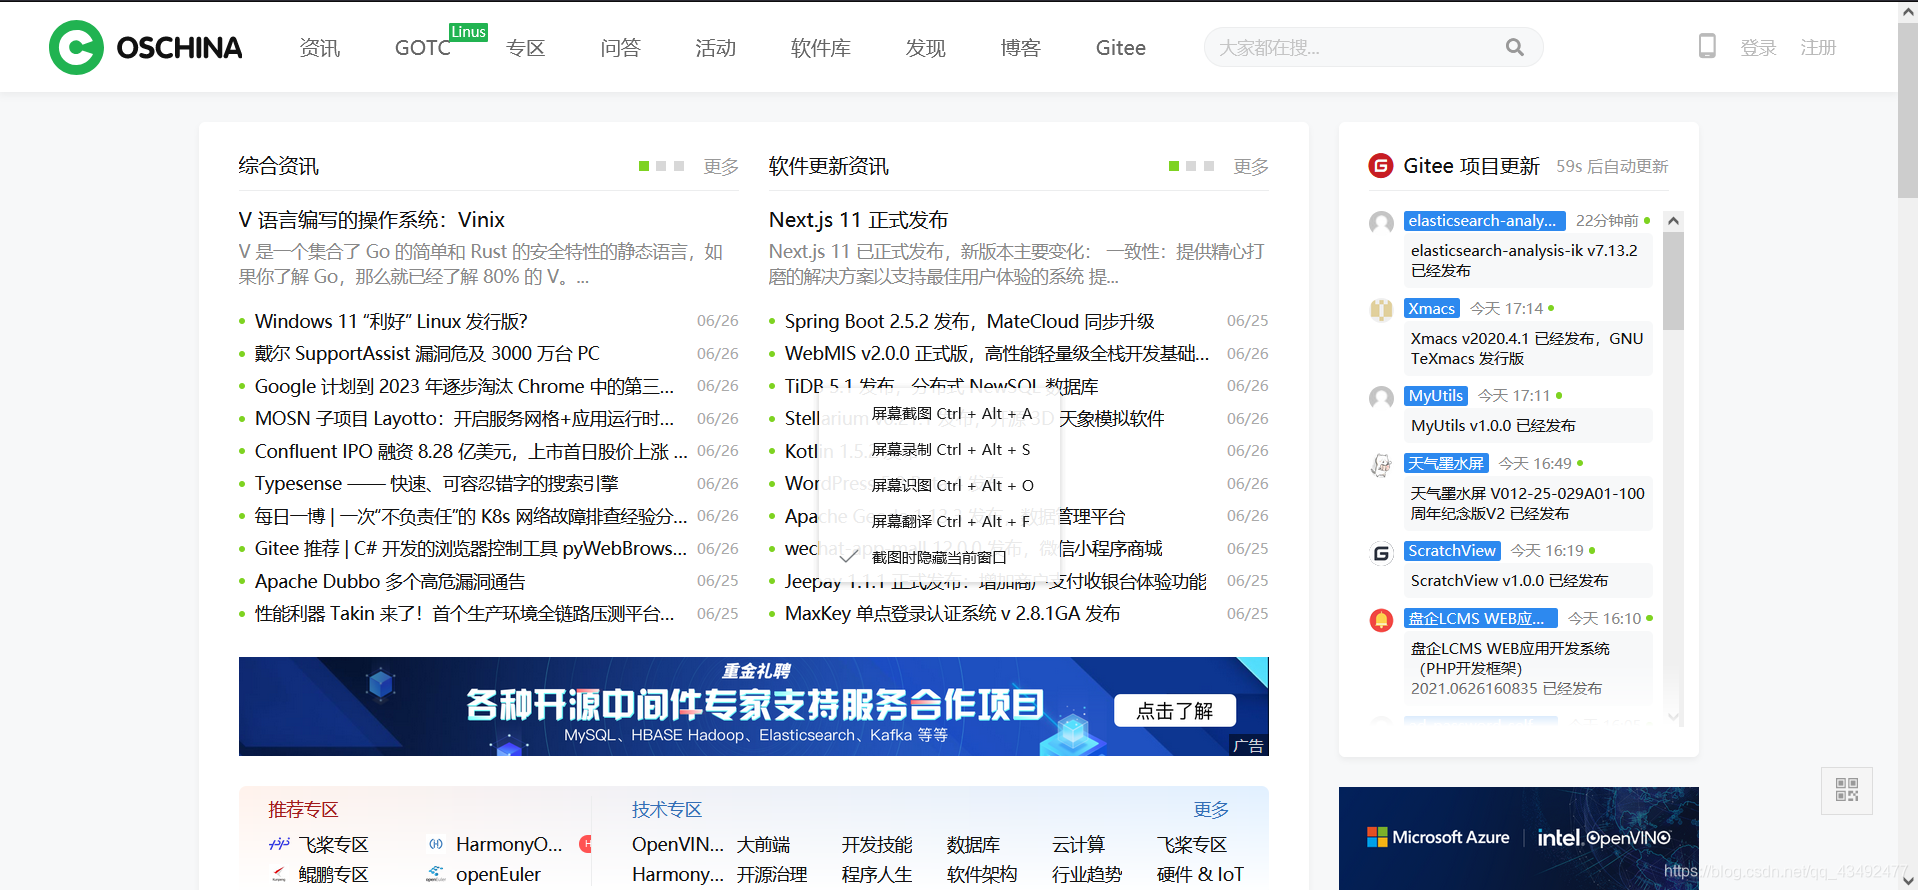Click Gitee panel scroll-up arrow
This screenshot has width=1918, height=890.
pyautogui.click(x=1673, y=221)
